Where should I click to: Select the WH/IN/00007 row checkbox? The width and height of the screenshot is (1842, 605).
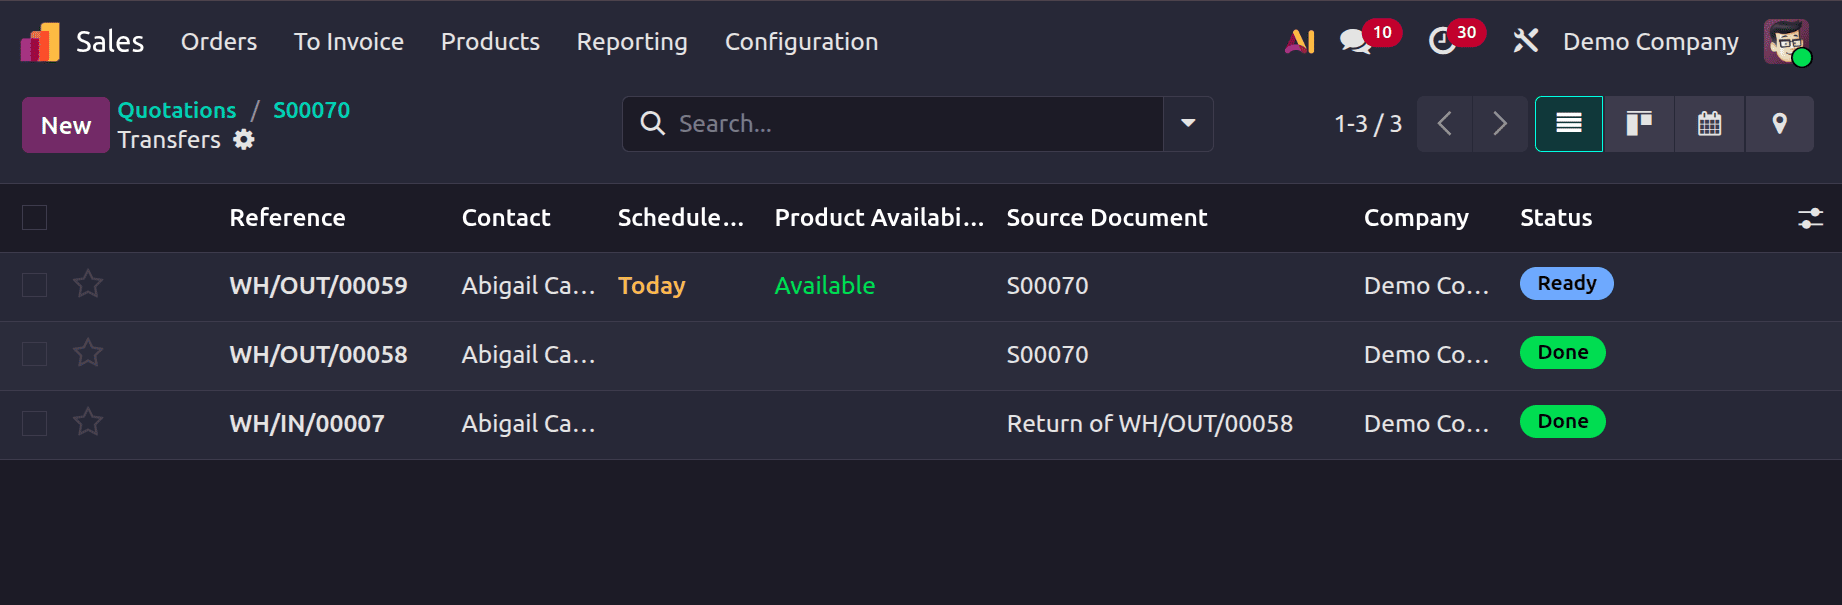pos(35,423)
